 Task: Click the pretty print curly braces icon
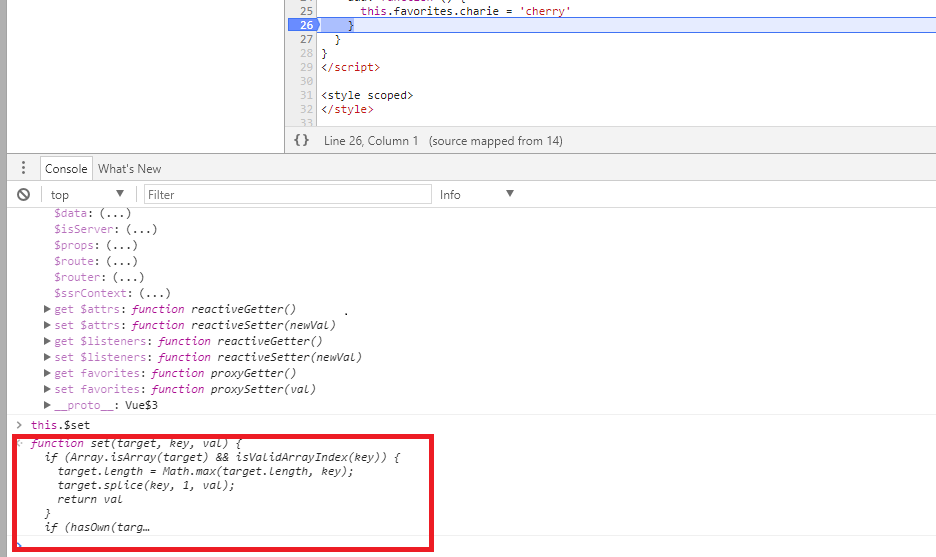[301, 141]
